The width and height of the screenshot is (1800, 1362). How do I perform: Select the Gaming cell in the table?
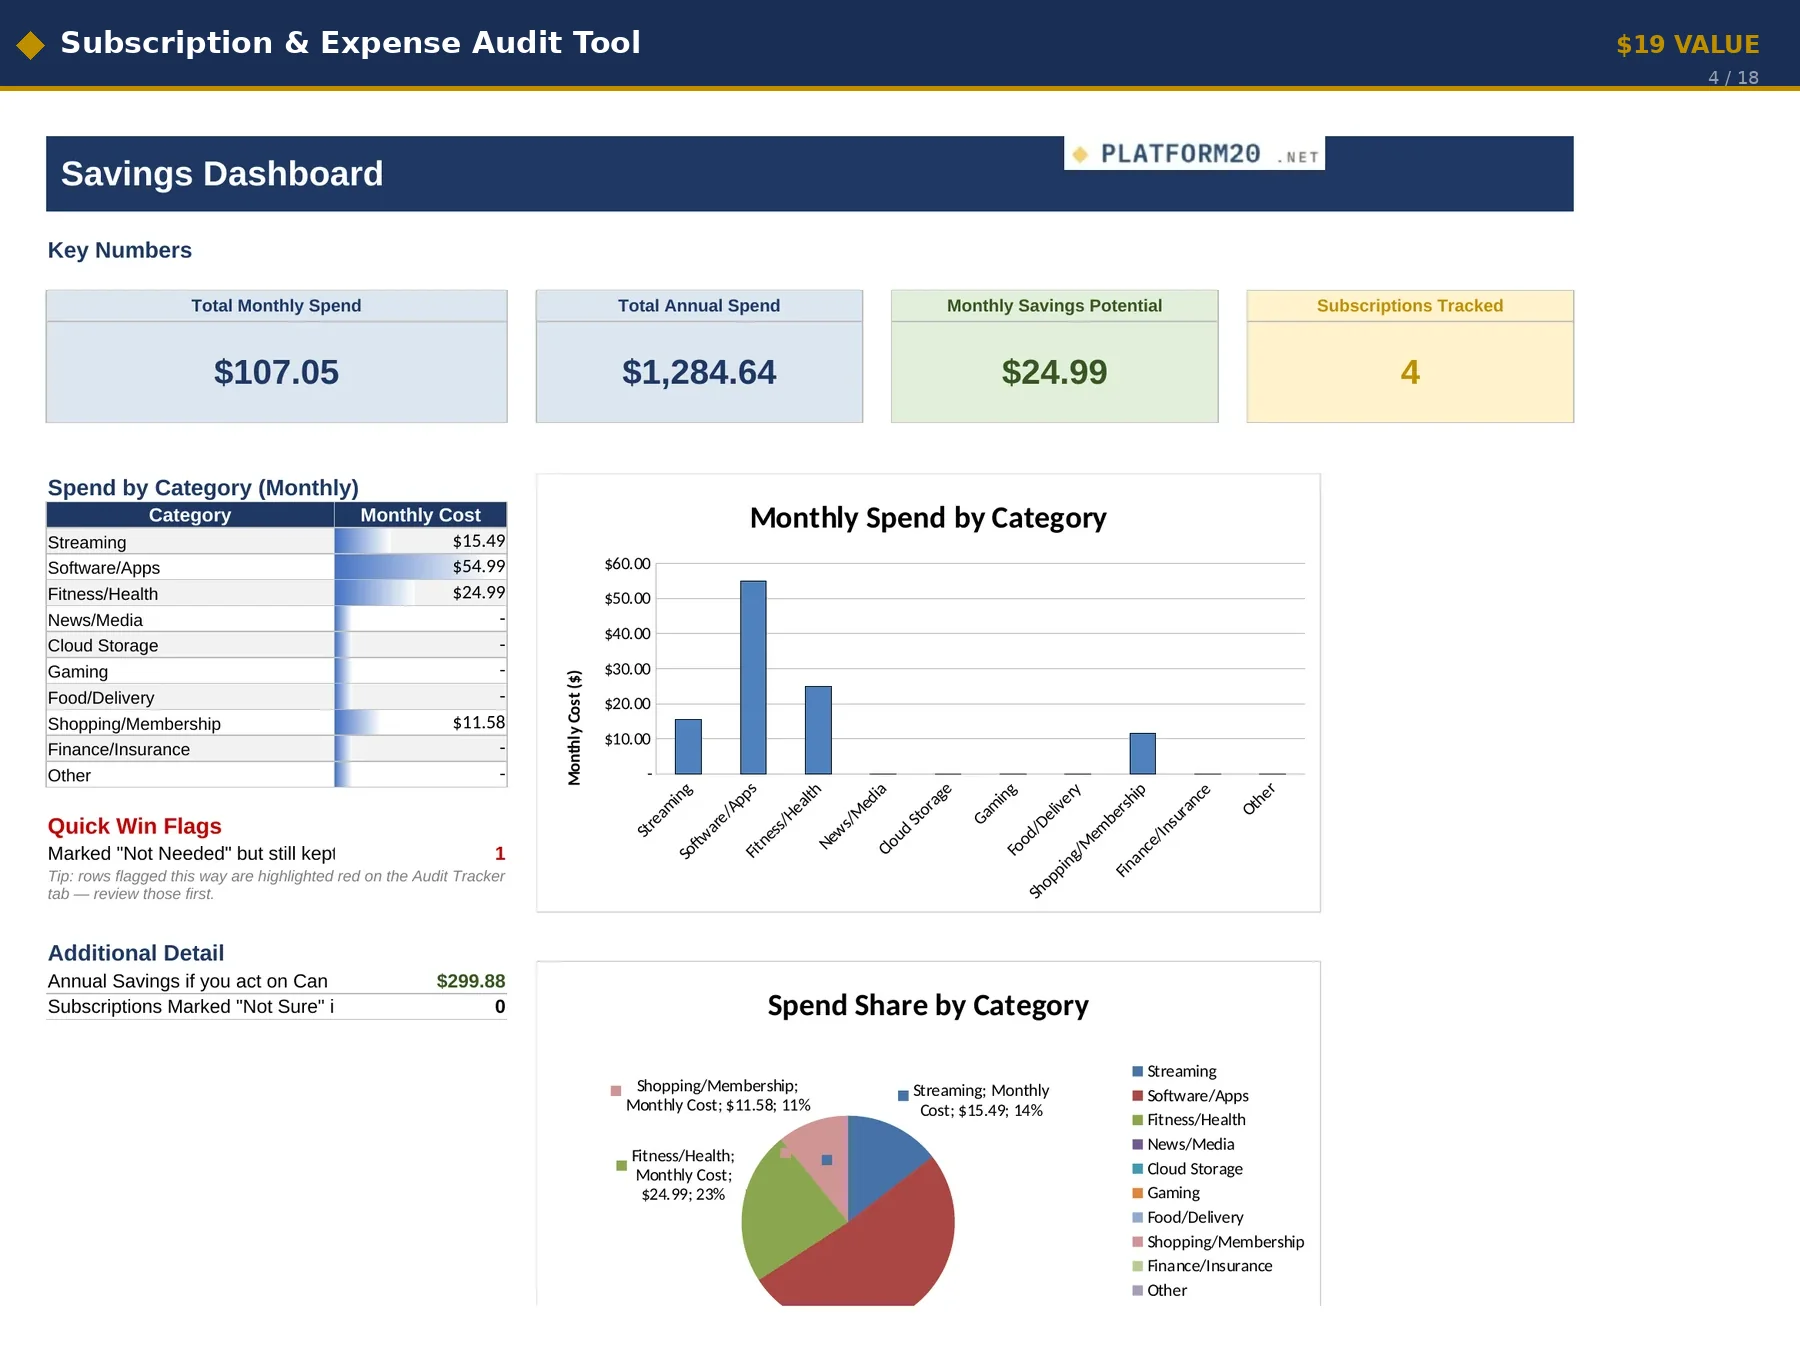tap(190, 671)
